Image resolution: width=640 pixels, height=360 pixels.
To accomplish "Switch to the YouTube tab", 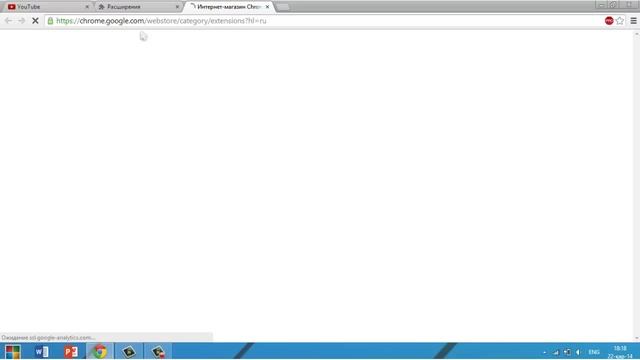I will 47,7.
